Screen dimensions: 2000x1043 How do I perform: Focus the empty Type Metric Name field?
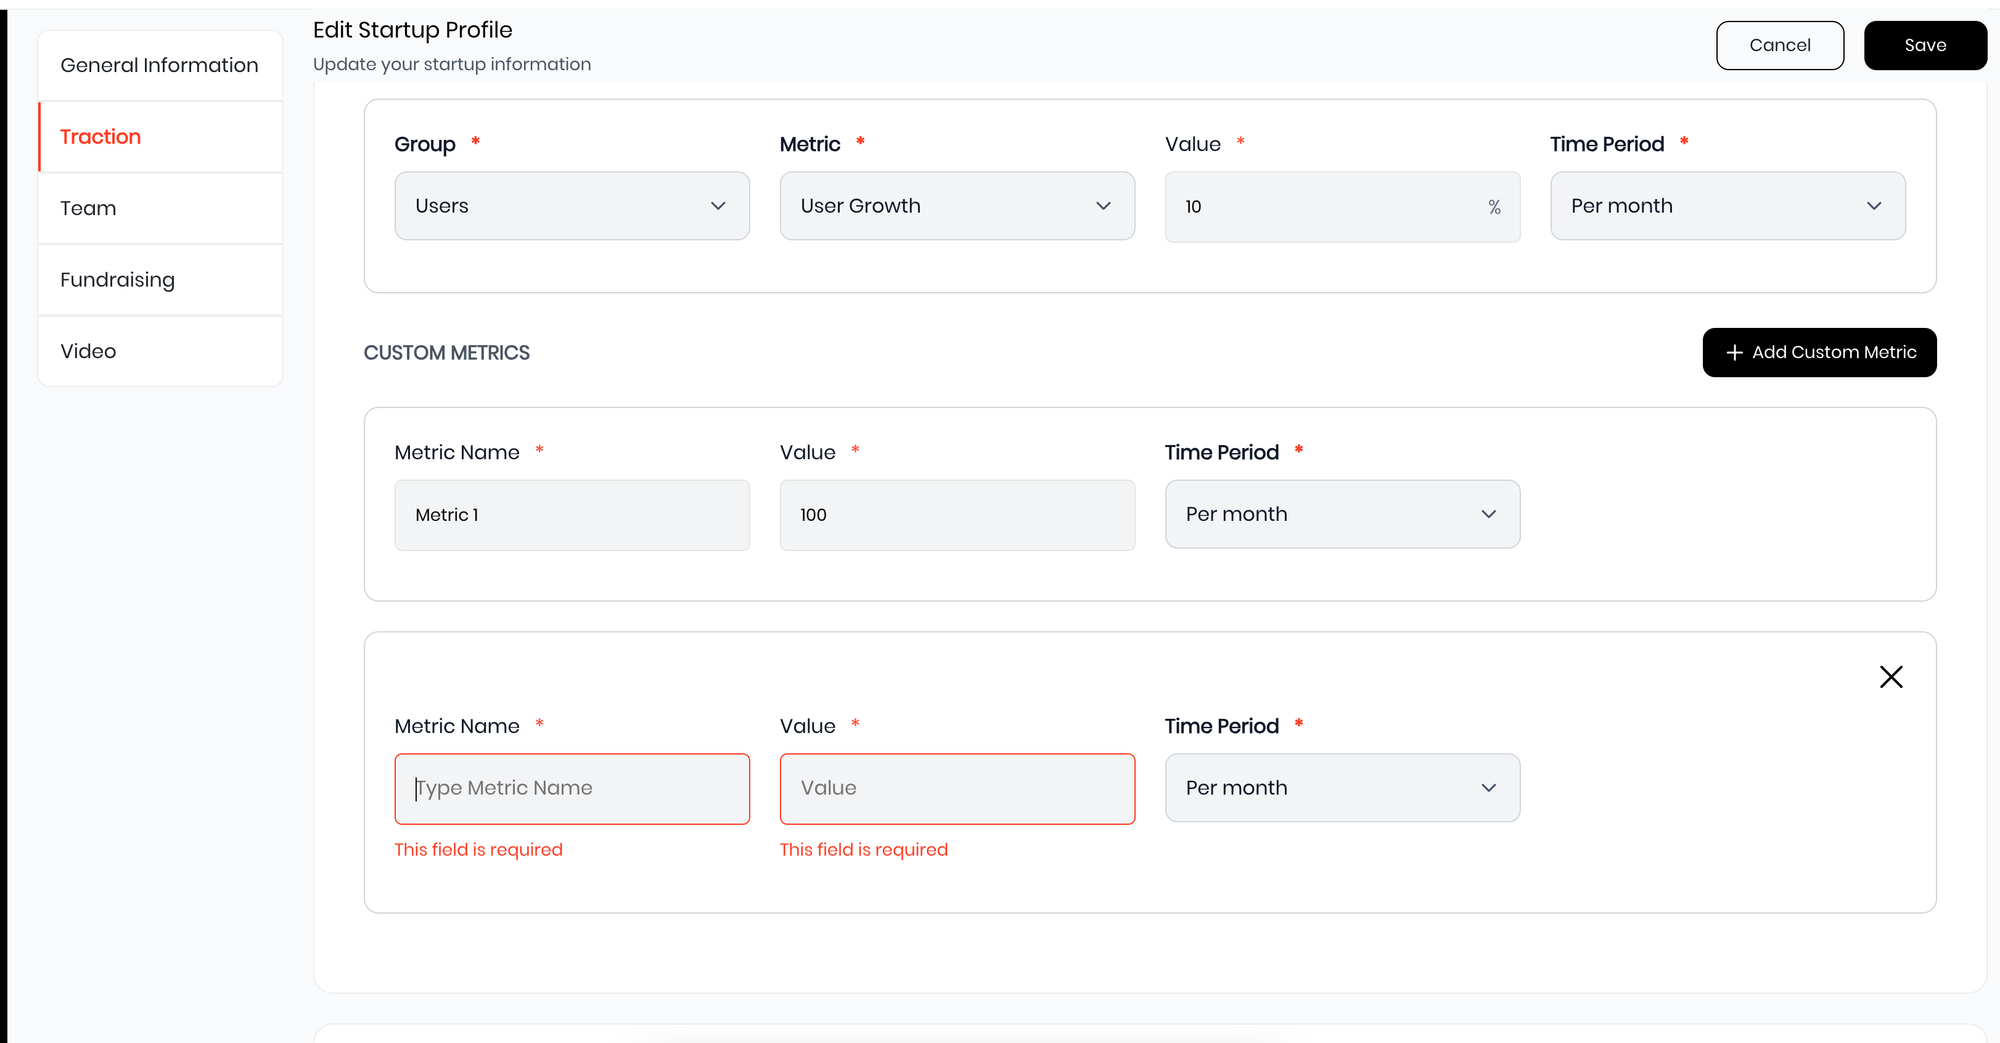point(571,789)
